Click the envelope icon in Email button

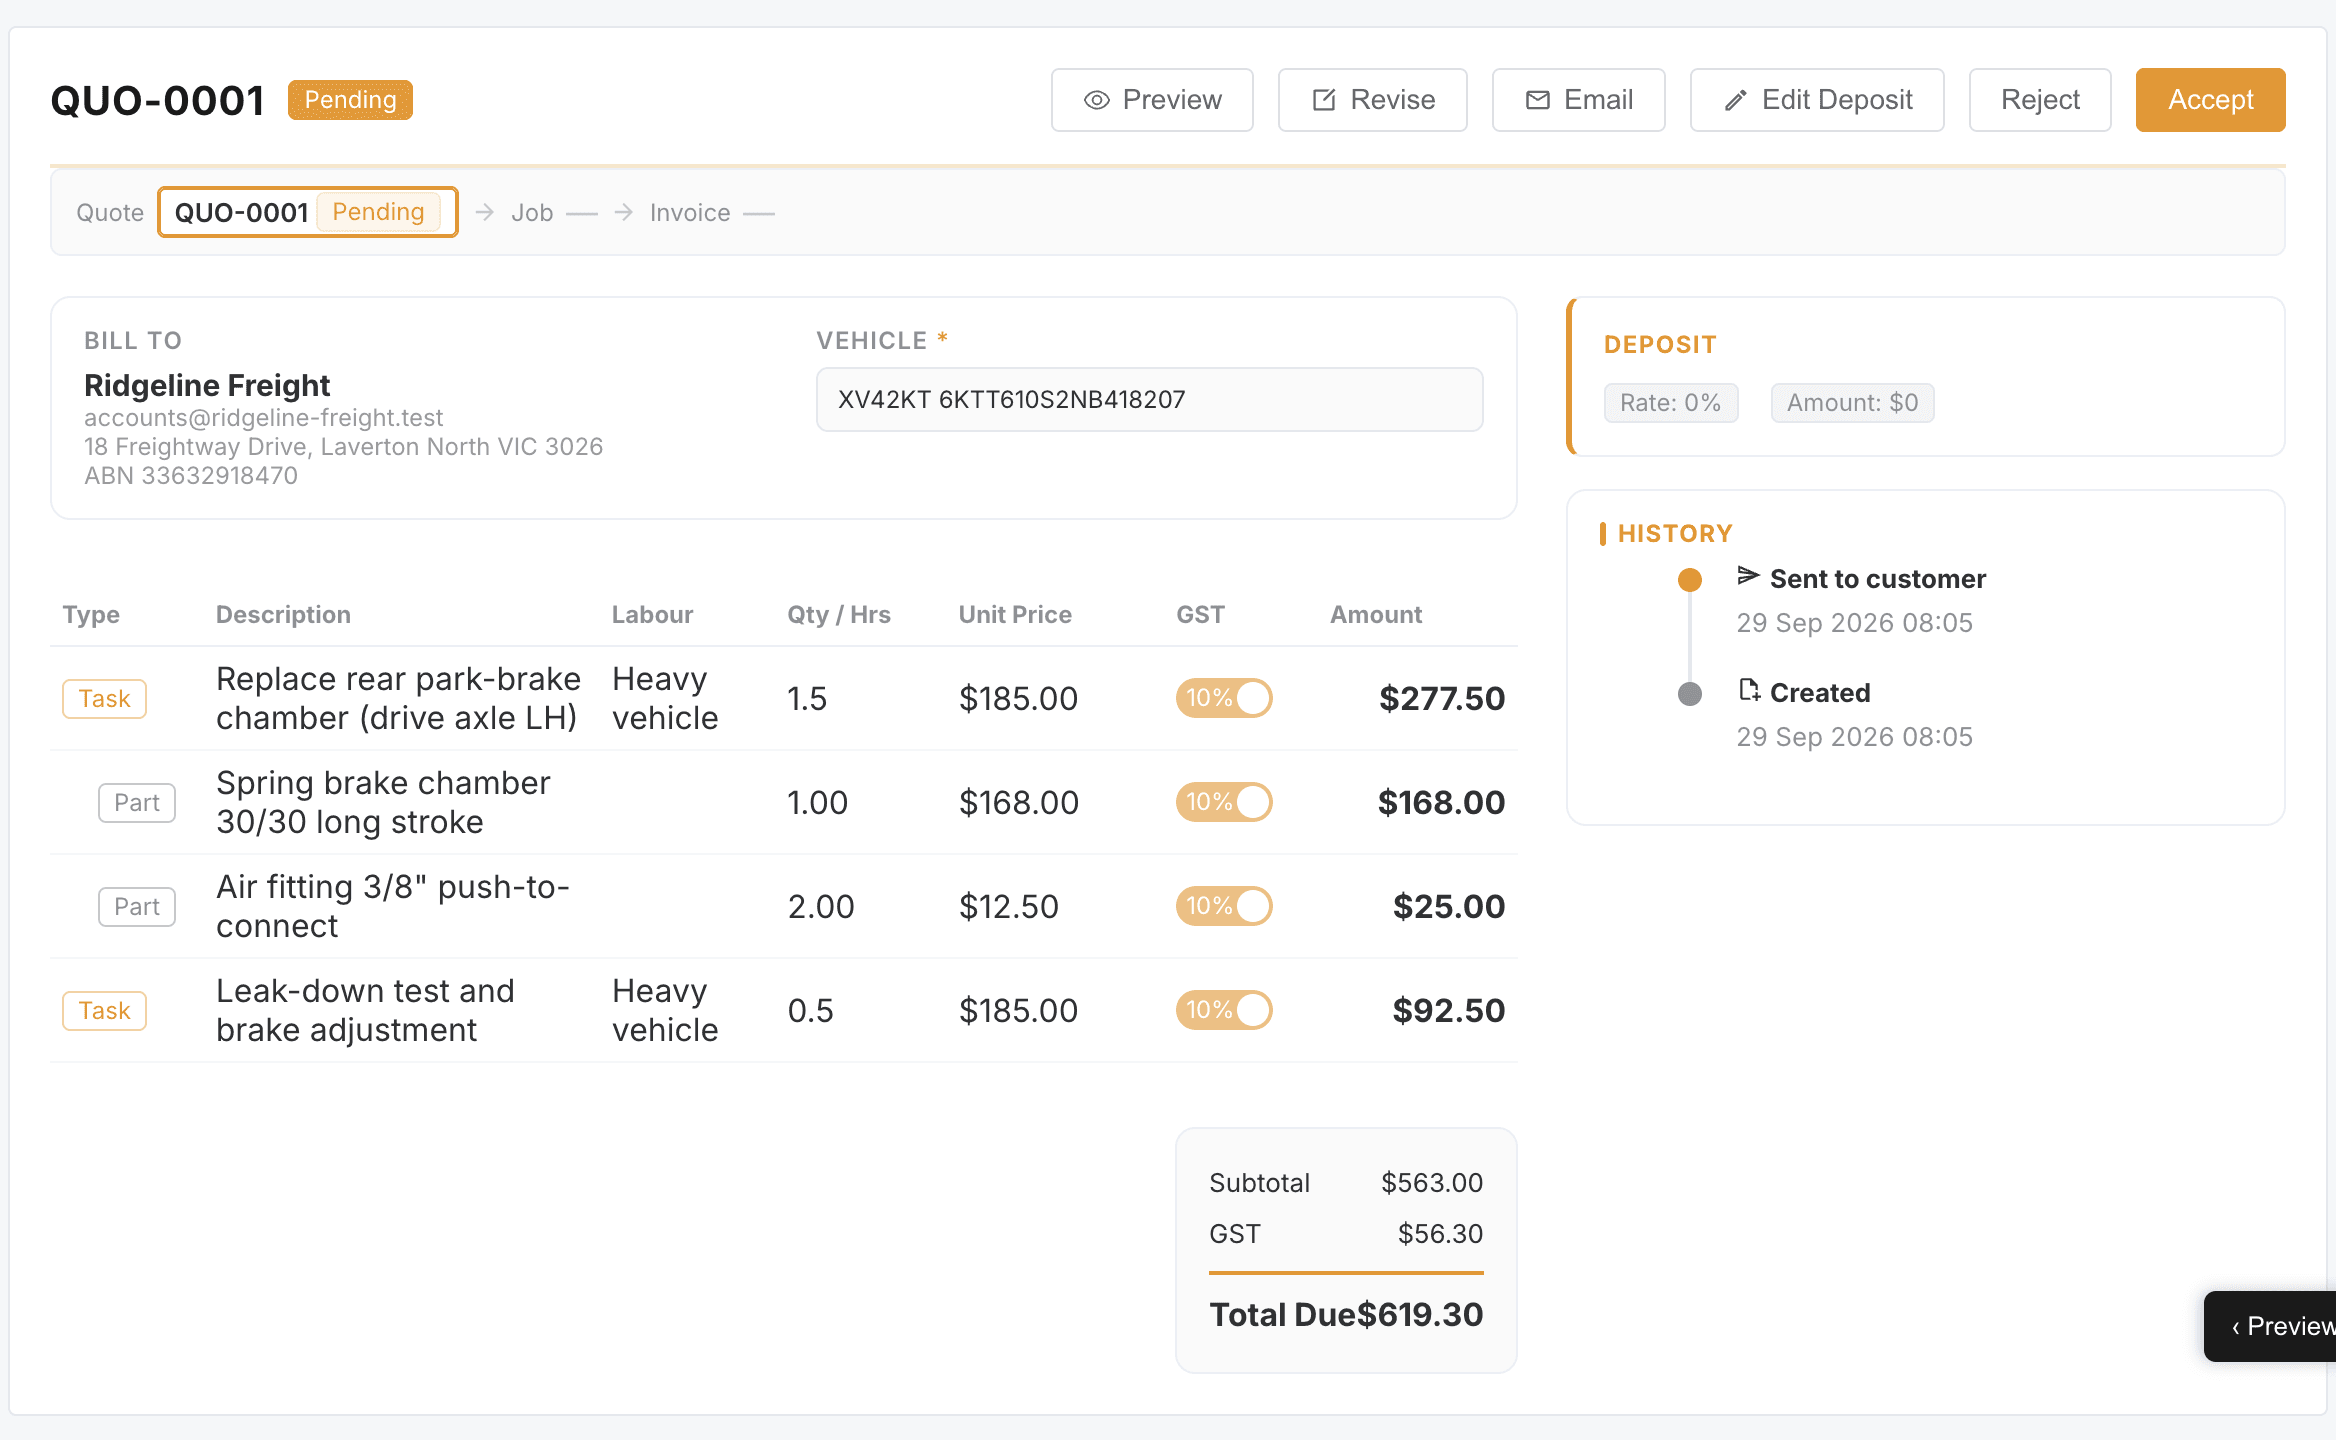1538,100
